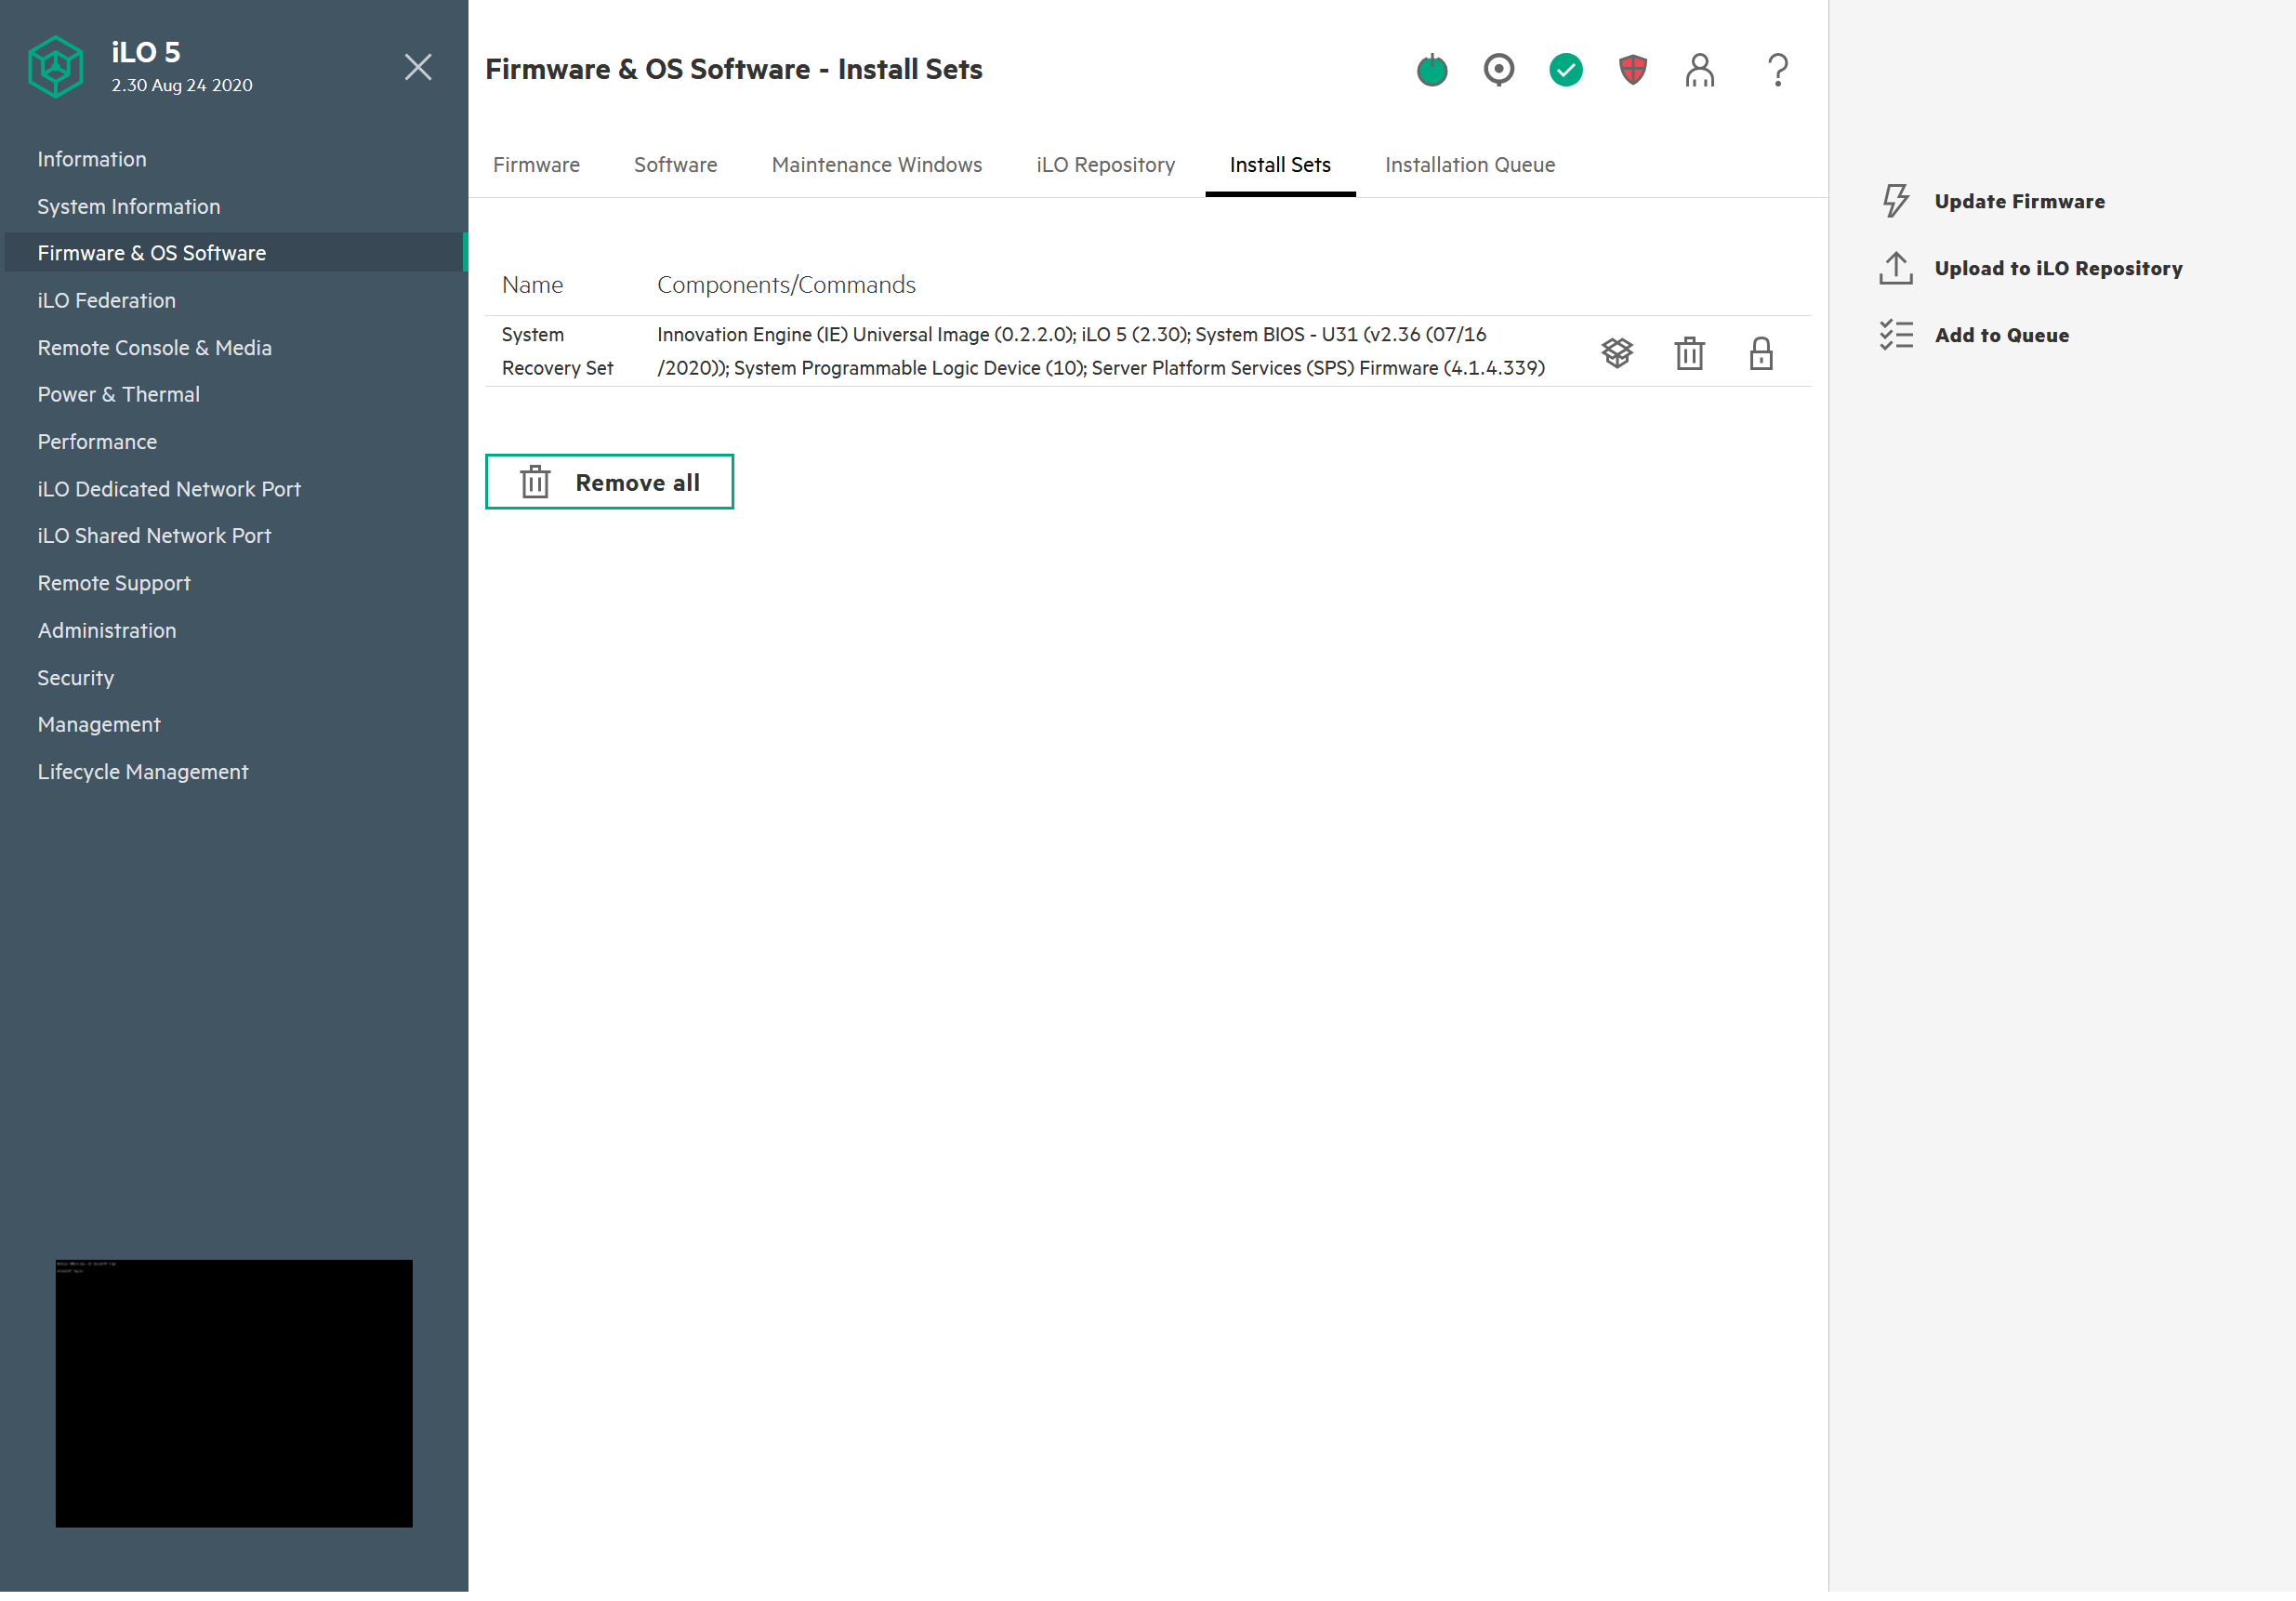
Task: Delete System Recovery Set with trash icon
Action: [1689, 353]
